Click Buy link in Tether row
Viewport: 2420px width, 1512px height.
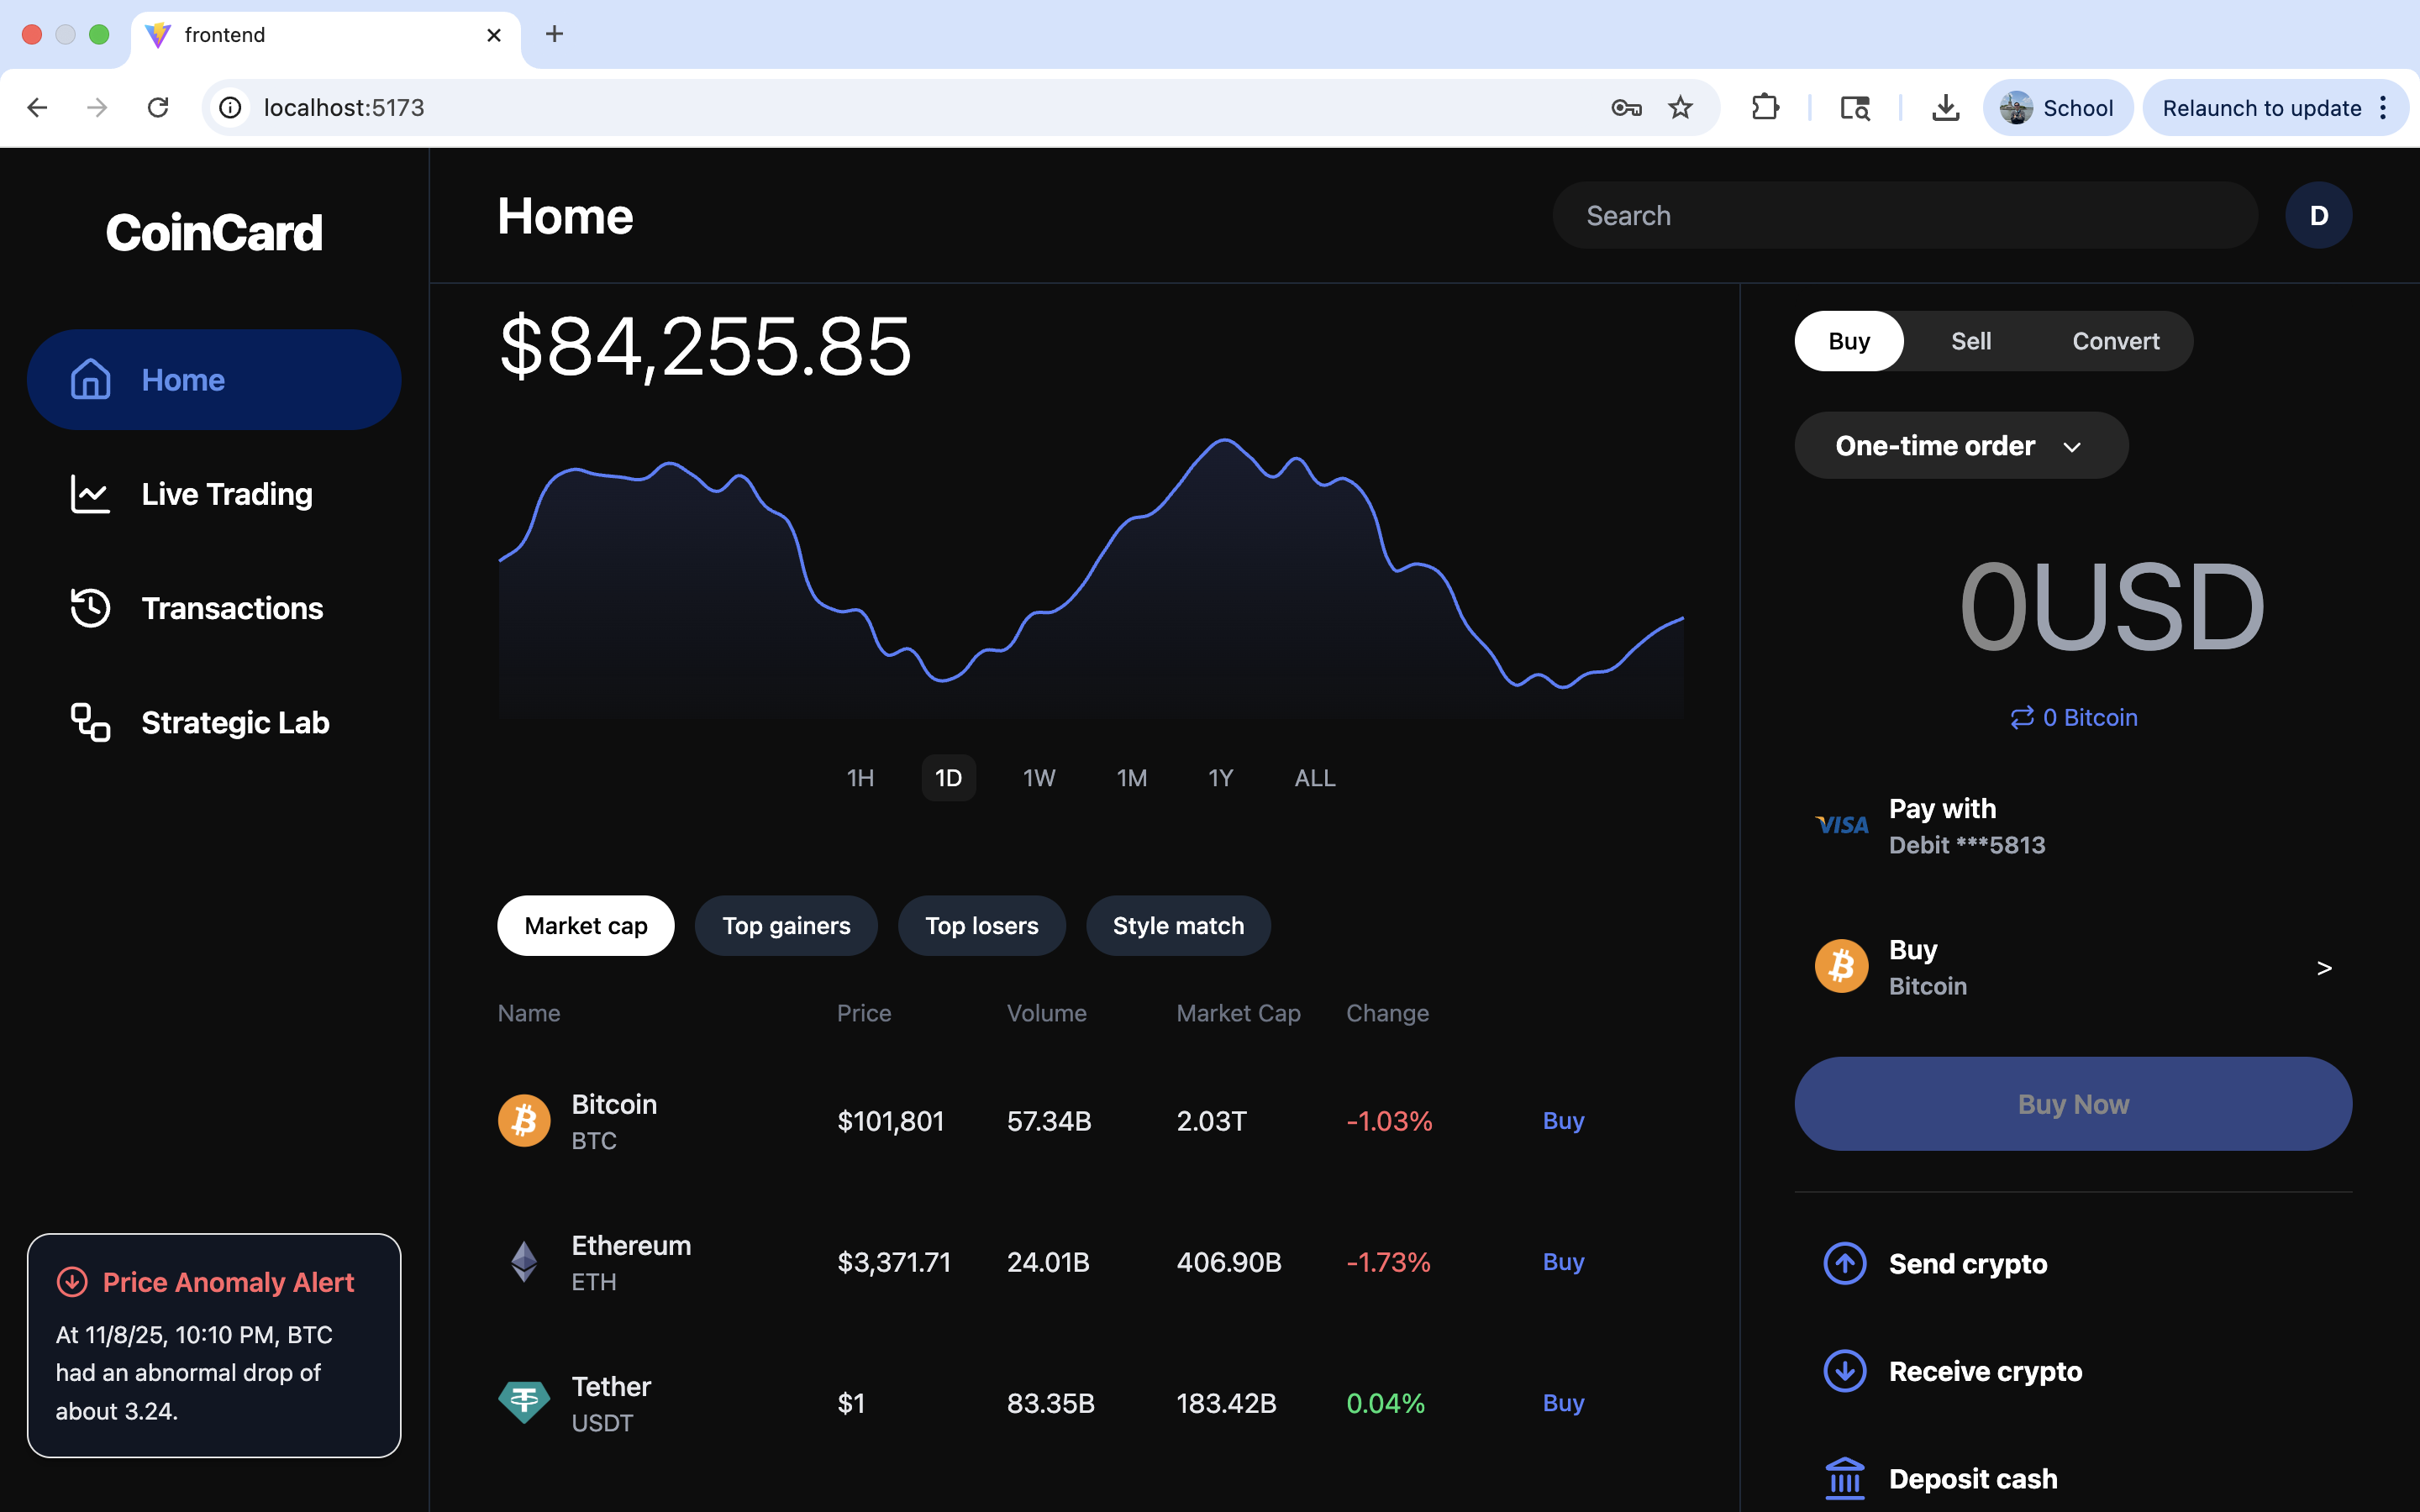(1563, 1403)
